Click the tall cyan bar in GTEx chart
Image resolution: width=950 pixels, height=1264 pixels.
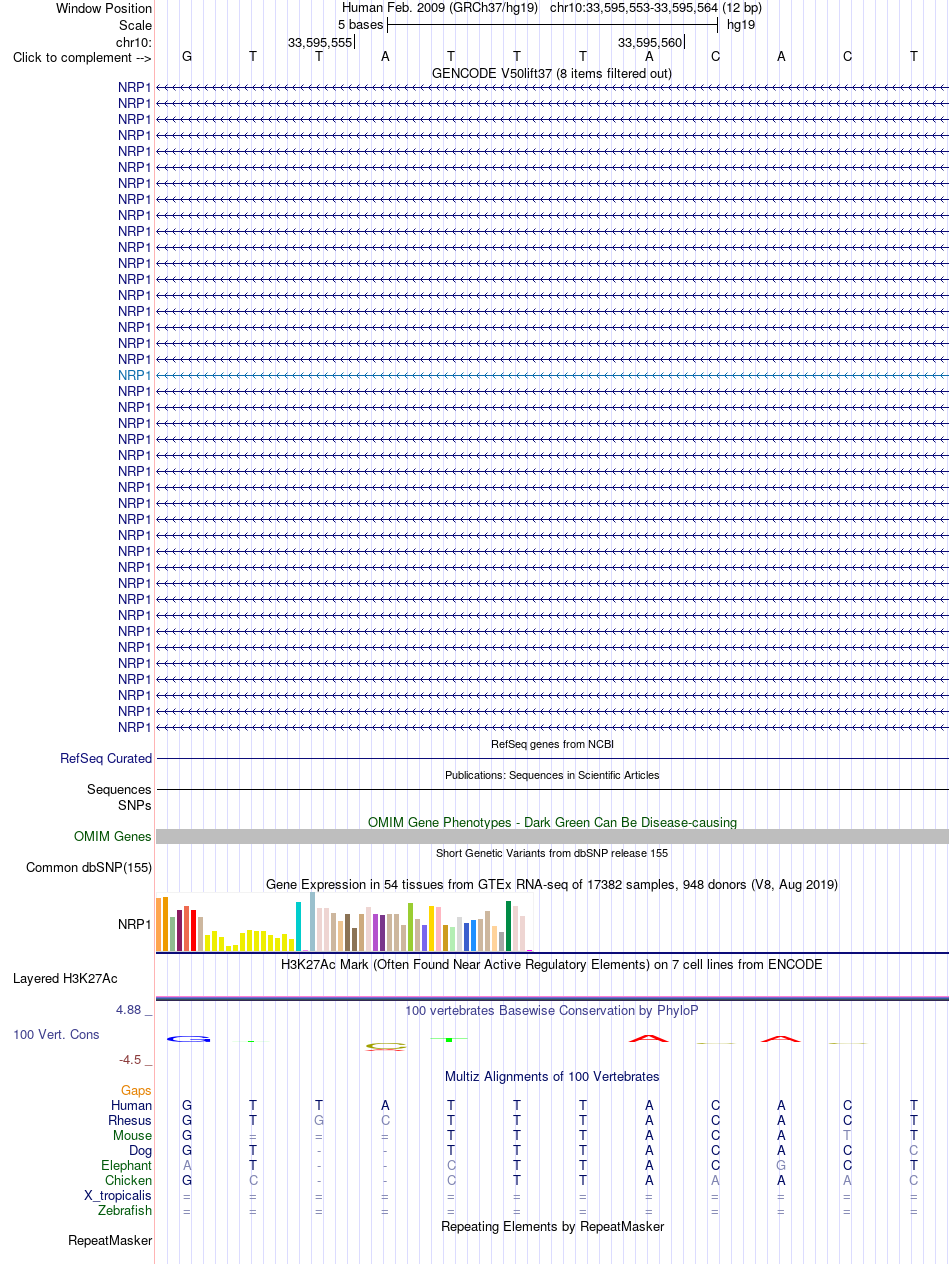(x=298, y=926)
